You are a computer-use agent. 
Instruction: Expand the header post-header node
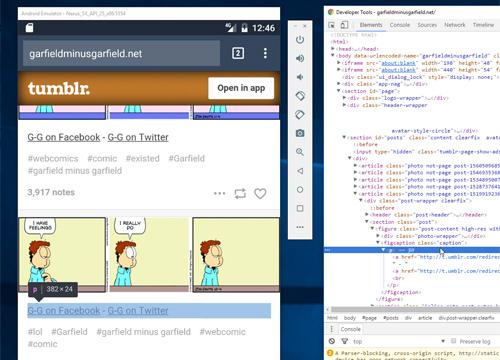pyautogui.click(x=367, y=215)
